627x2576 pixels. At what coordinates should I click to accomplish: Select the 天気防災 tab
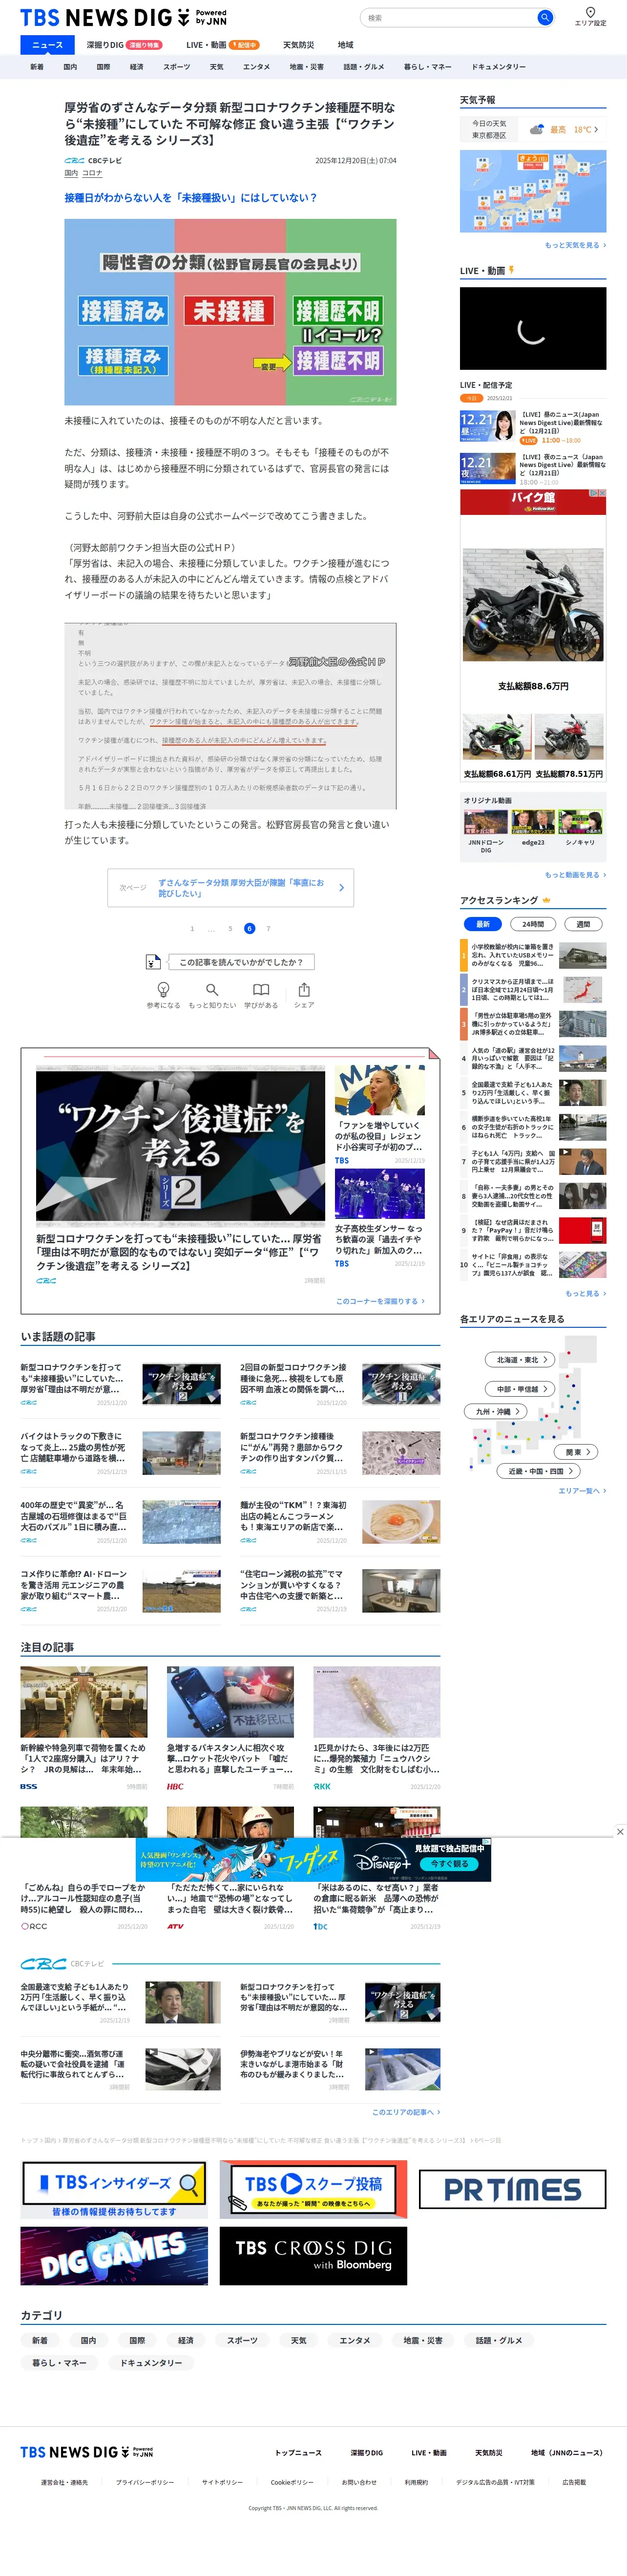click(298, 45)
